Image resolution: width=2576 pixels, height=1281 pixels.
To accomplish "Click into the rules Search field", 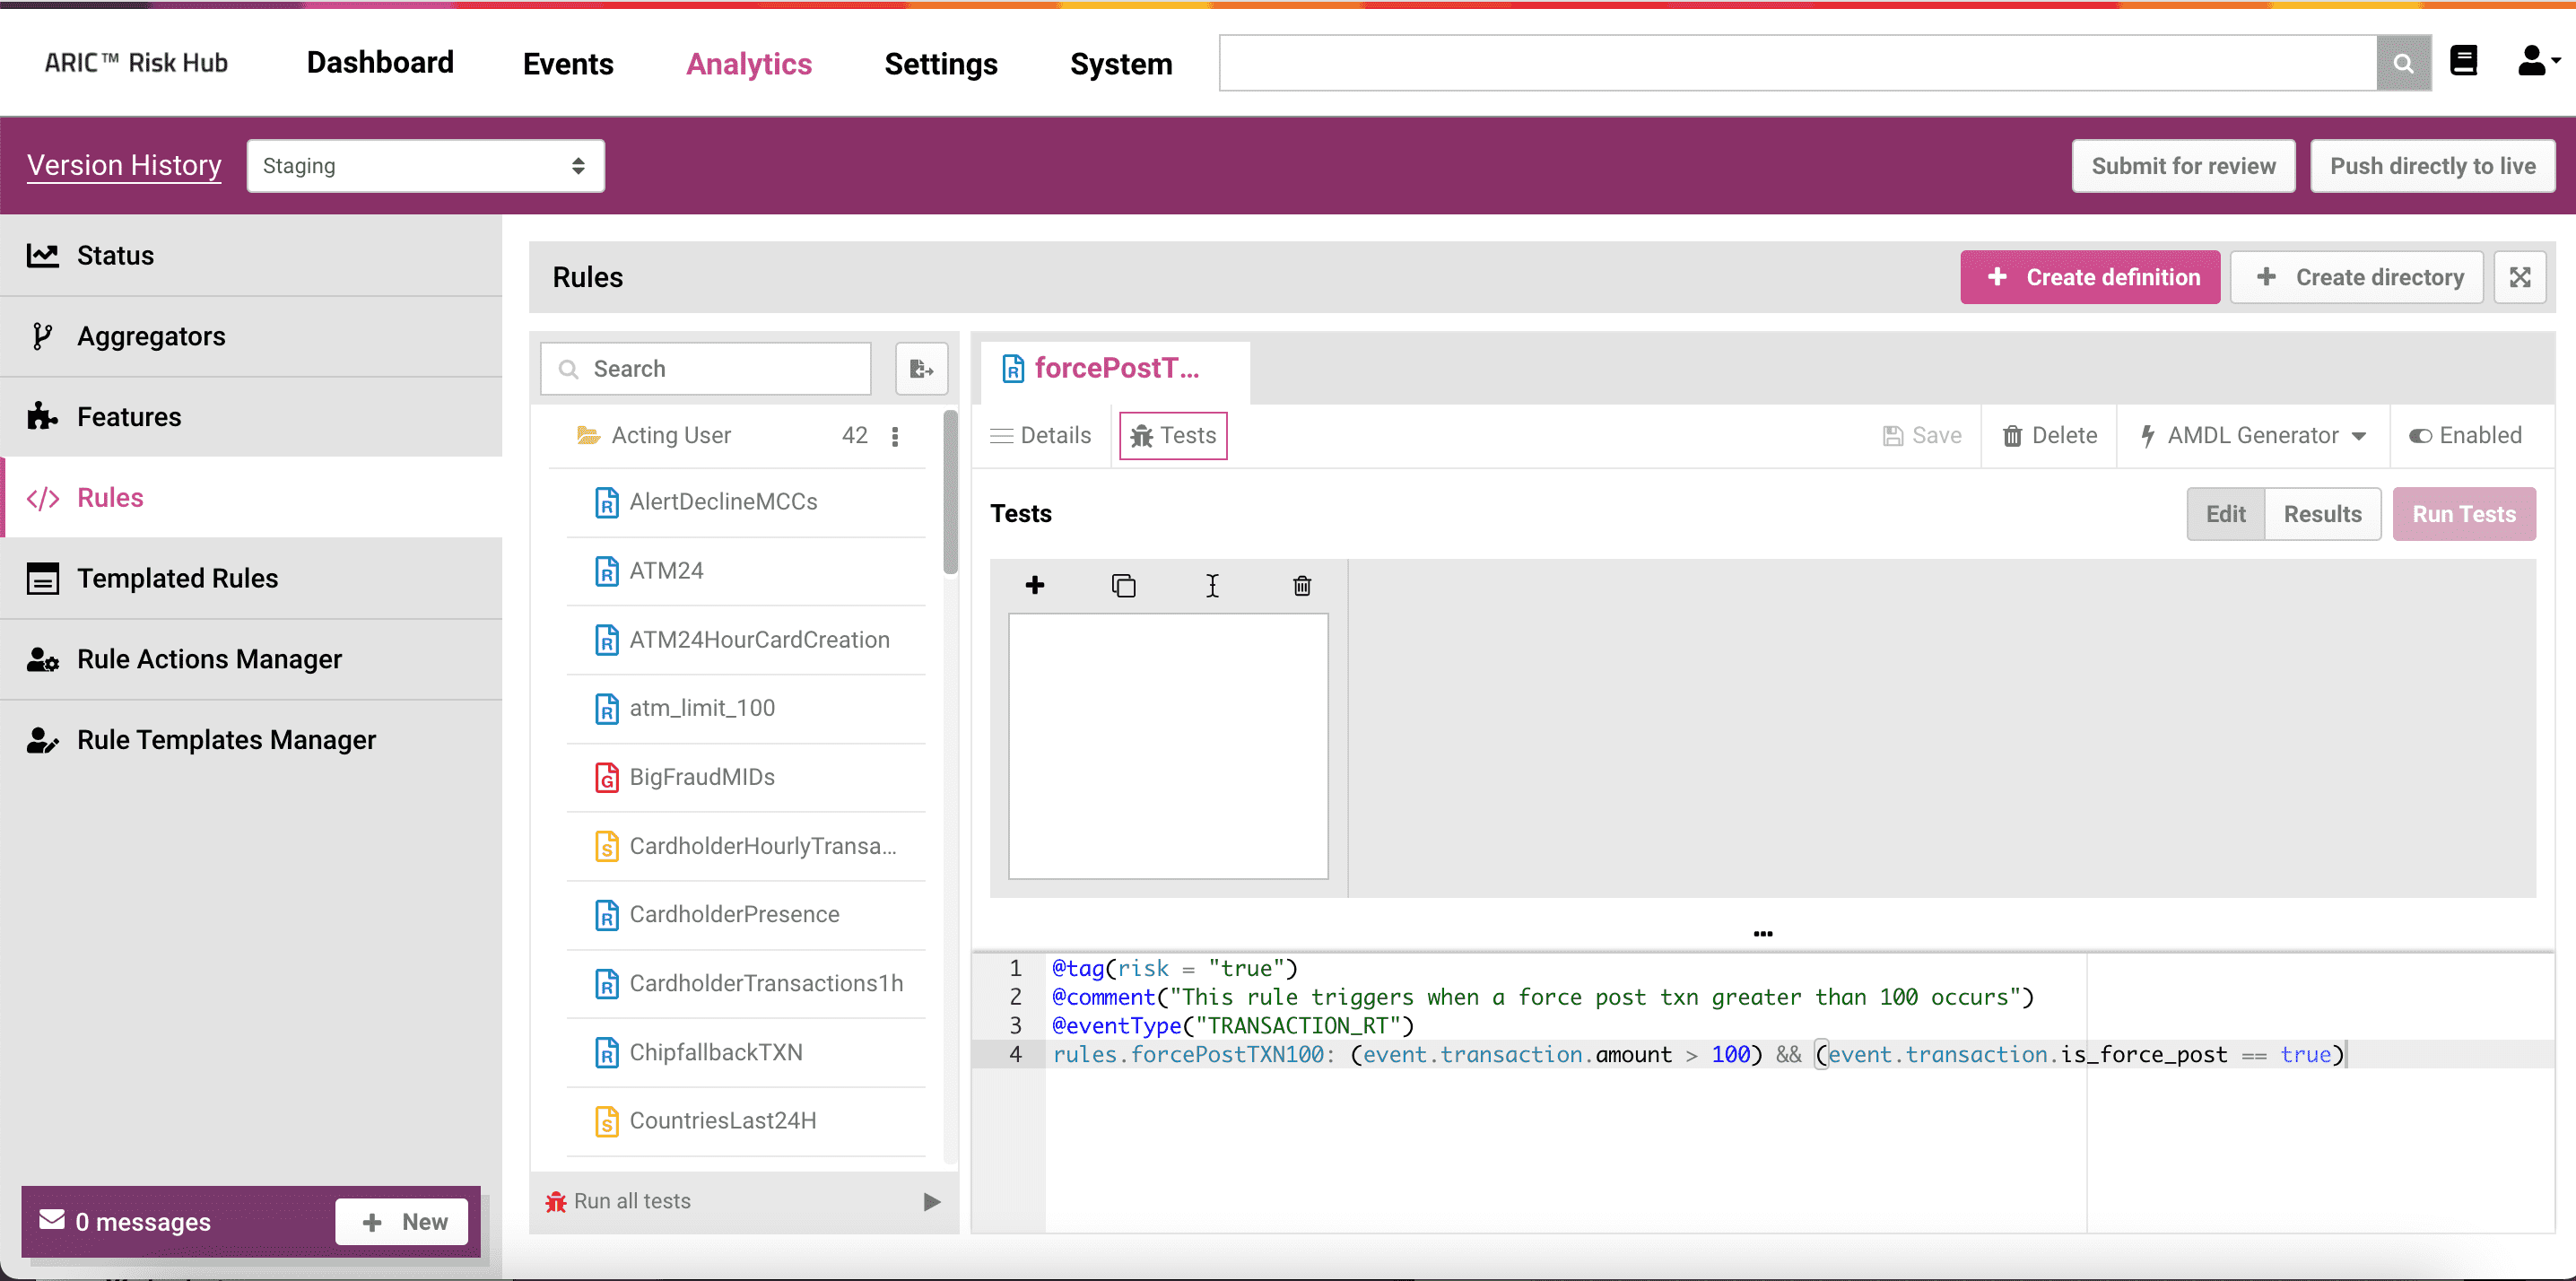I will (706, 369).
